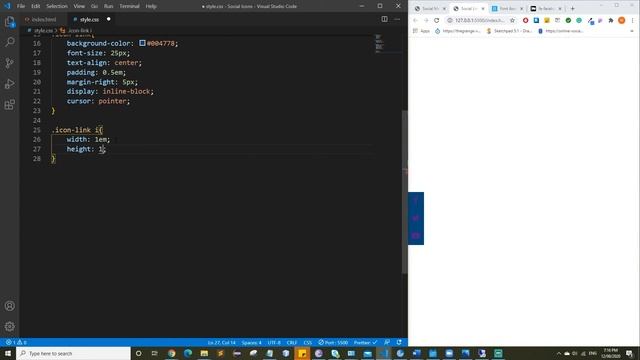640x360 pixels.
Task: Click the top icon in the blue social bar
Action: pos(416,200)
